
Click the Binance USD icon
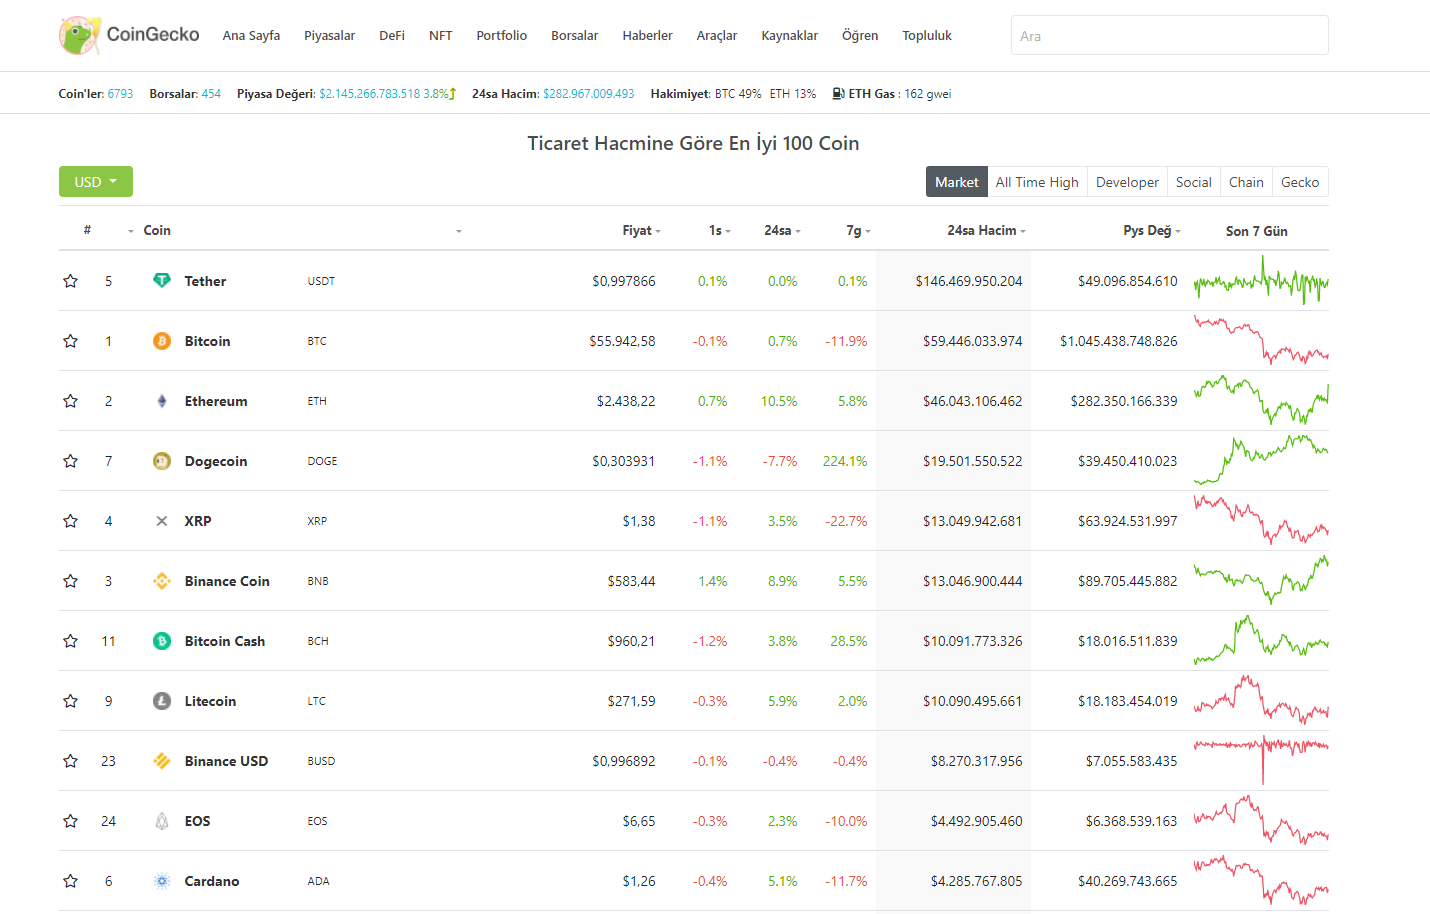point(162,761)
